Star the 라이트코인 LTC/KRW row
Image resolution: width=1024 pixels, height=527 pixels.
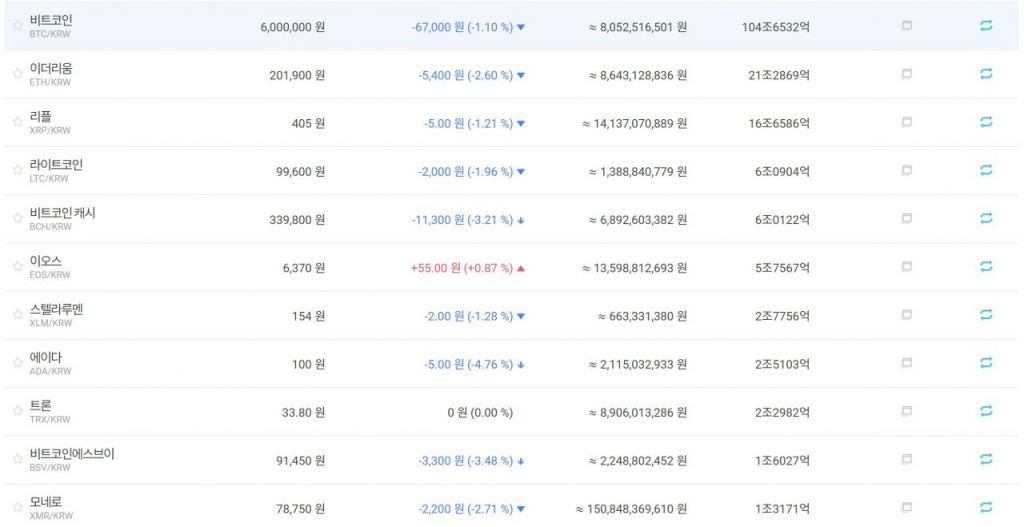click(x=18, y=170)
